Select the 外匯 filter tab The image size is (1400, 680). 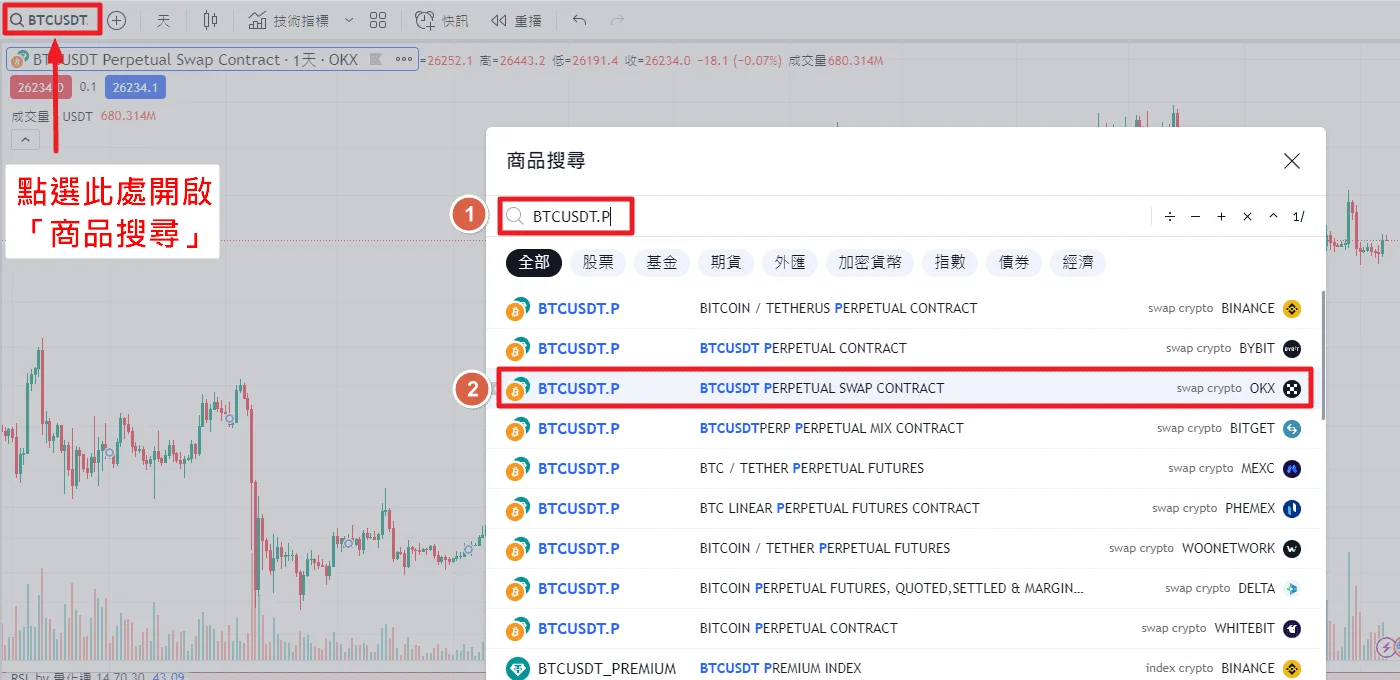790,262
